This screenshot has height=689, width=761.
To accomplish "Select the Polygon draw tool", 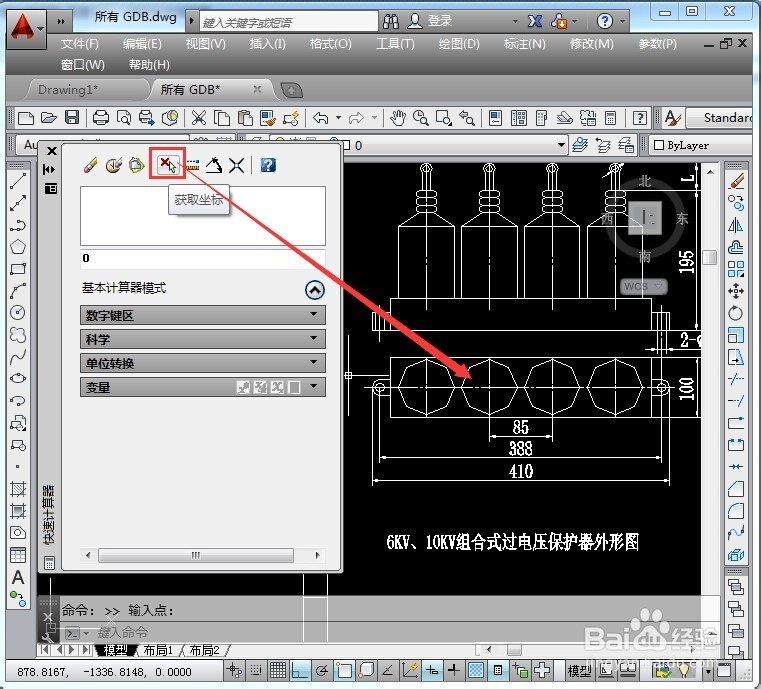I will point(18,246).
